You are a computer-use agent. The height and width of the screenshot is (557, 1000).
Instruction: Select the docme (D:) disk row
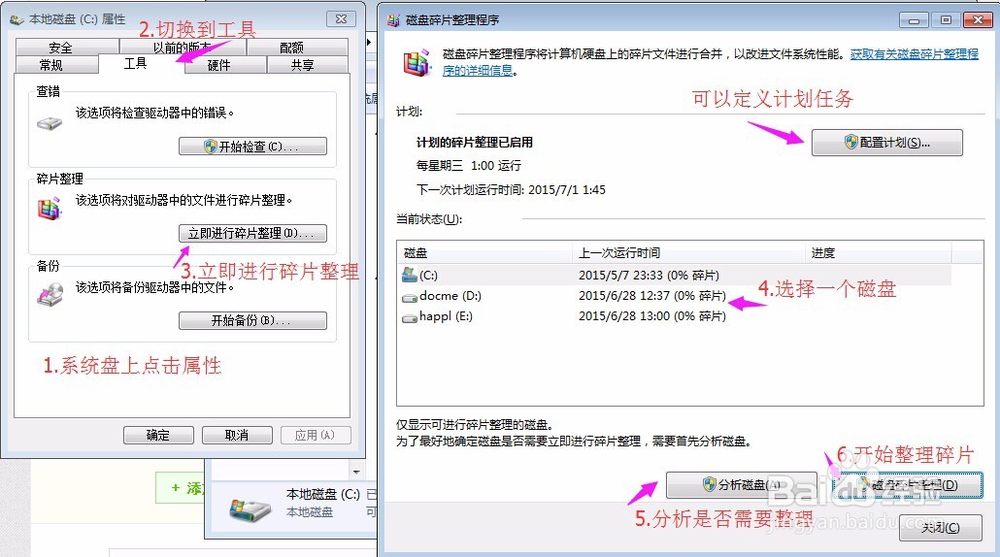pos(676,295)
